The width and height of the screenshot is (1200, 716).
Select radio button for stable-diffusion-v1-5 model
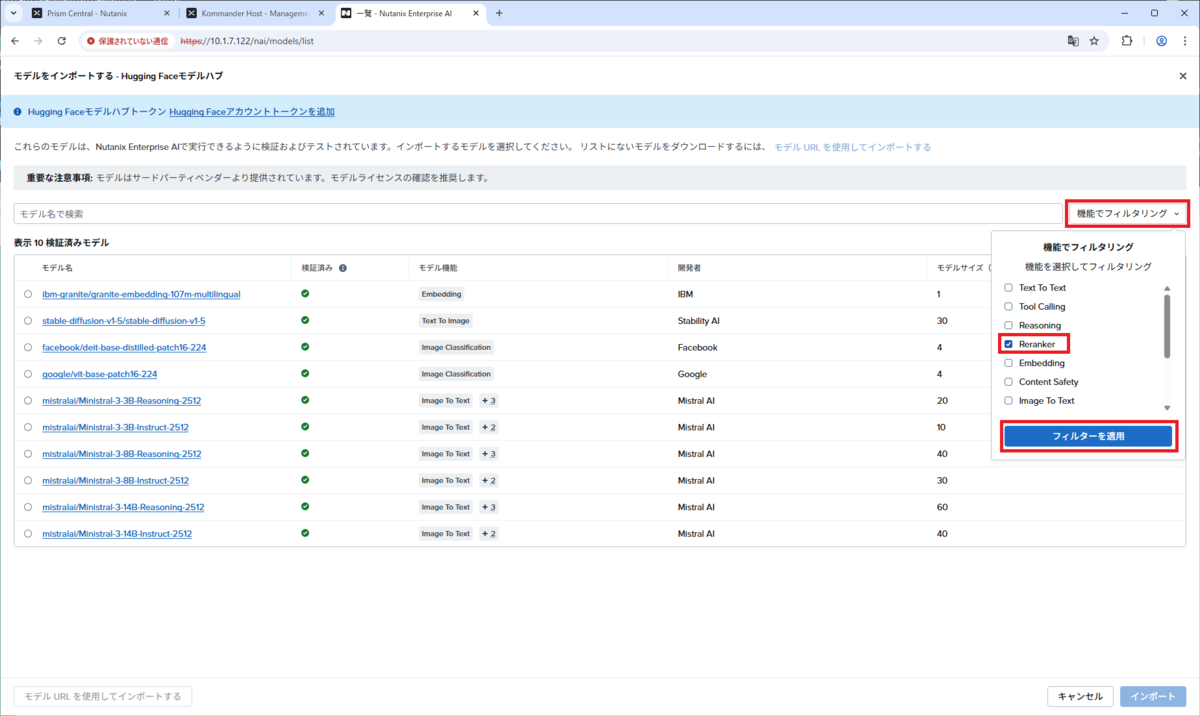(x=28, y=321)
